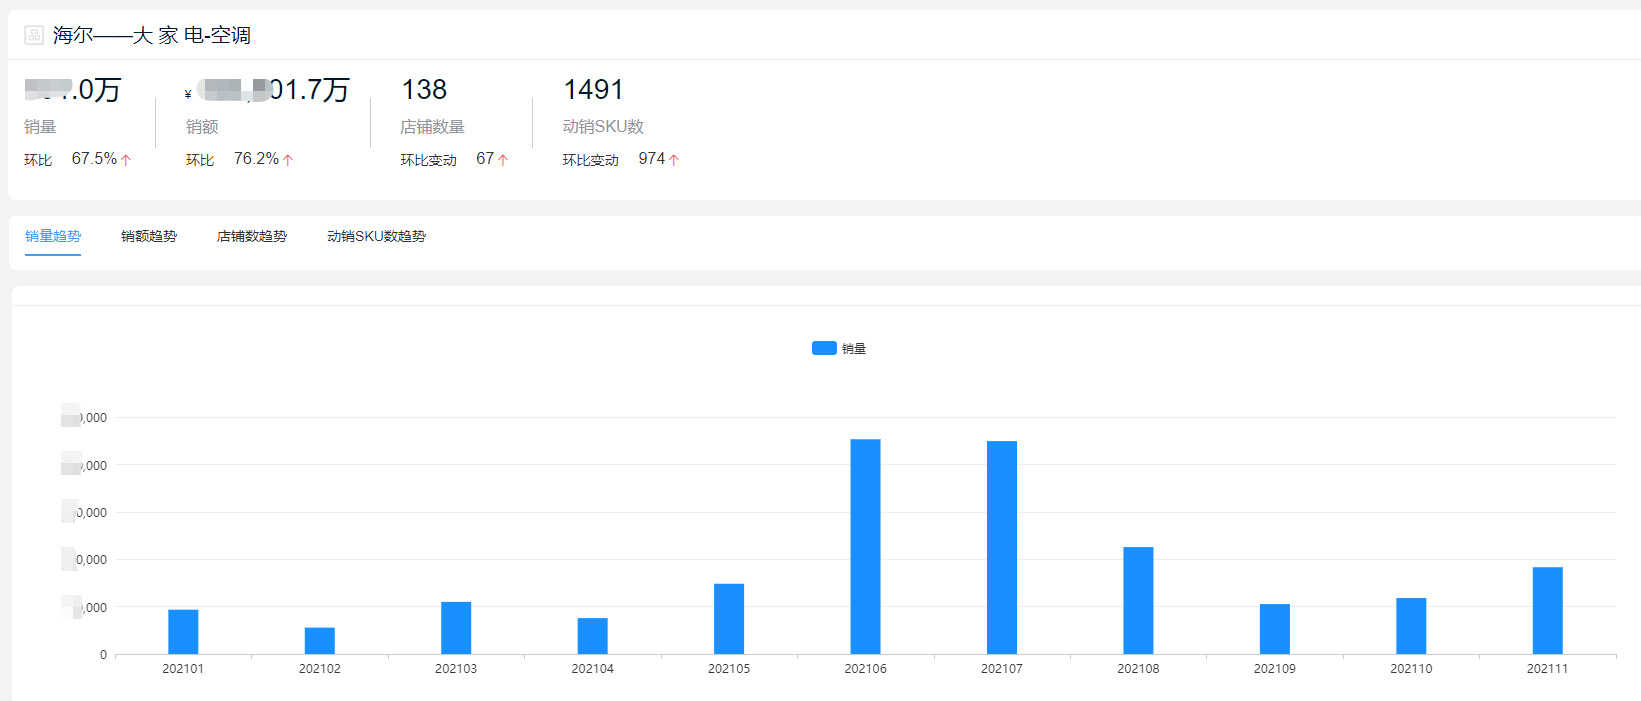
Task: Click the 202105 sales bar
Action: [x=729, y=619]
